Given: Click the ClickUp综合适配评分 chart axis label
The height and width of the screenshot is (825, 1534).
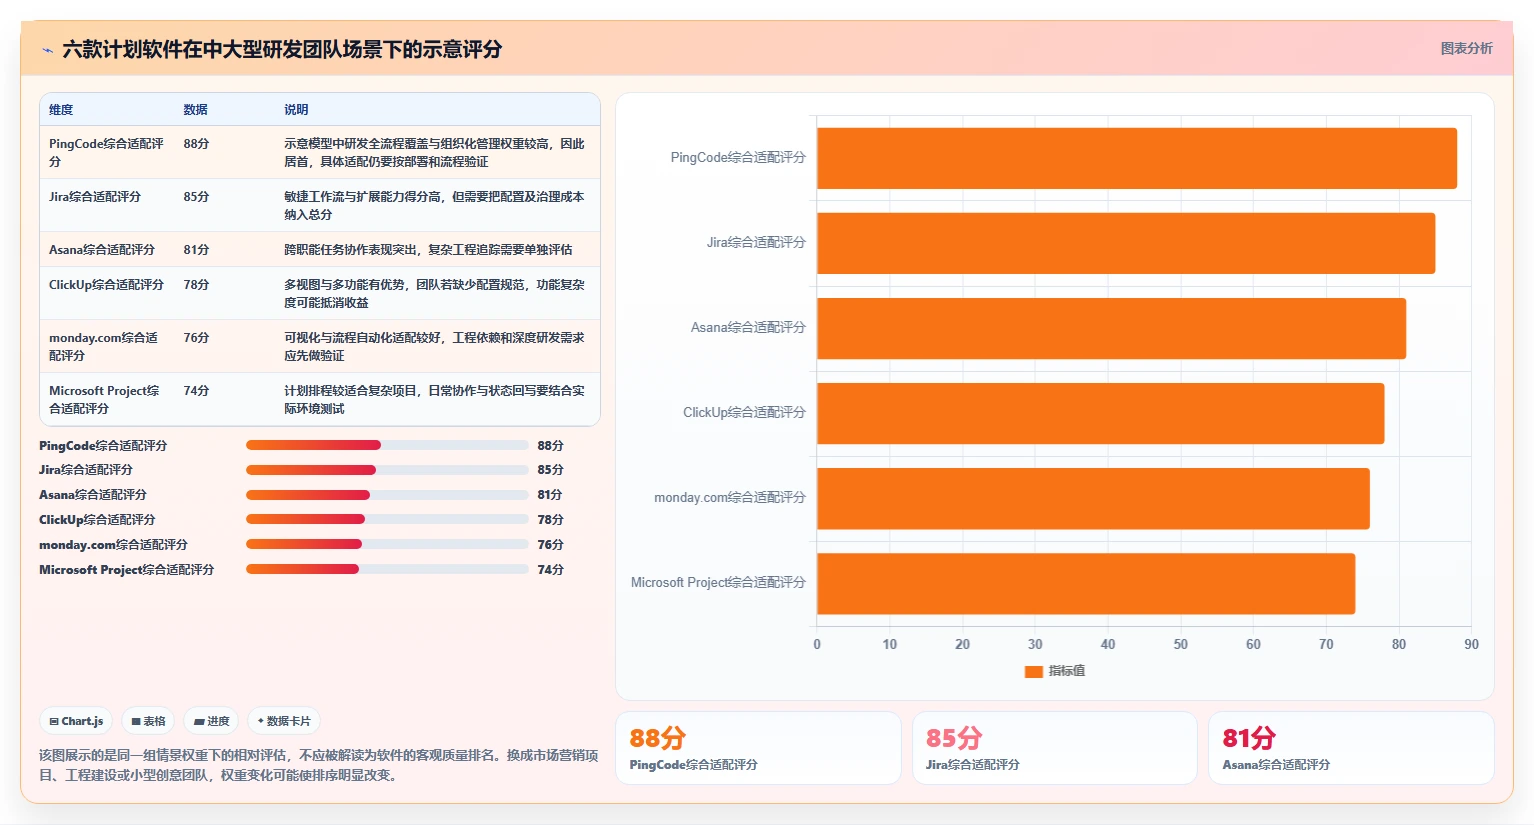Looking at the screenshot, I should pos(744,412).
